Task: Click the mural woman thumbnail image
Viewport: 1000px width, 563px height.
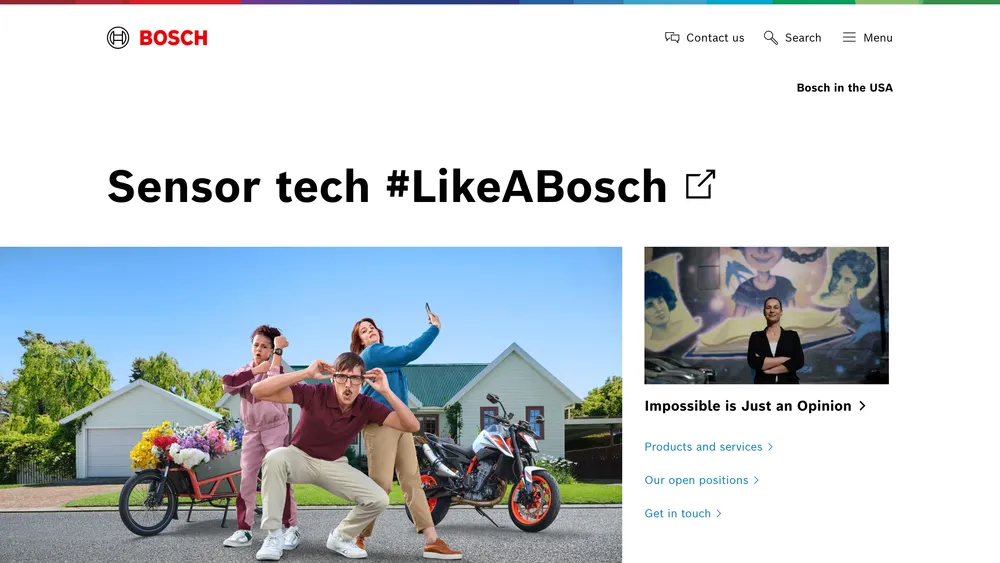Action: coord(766,316)
